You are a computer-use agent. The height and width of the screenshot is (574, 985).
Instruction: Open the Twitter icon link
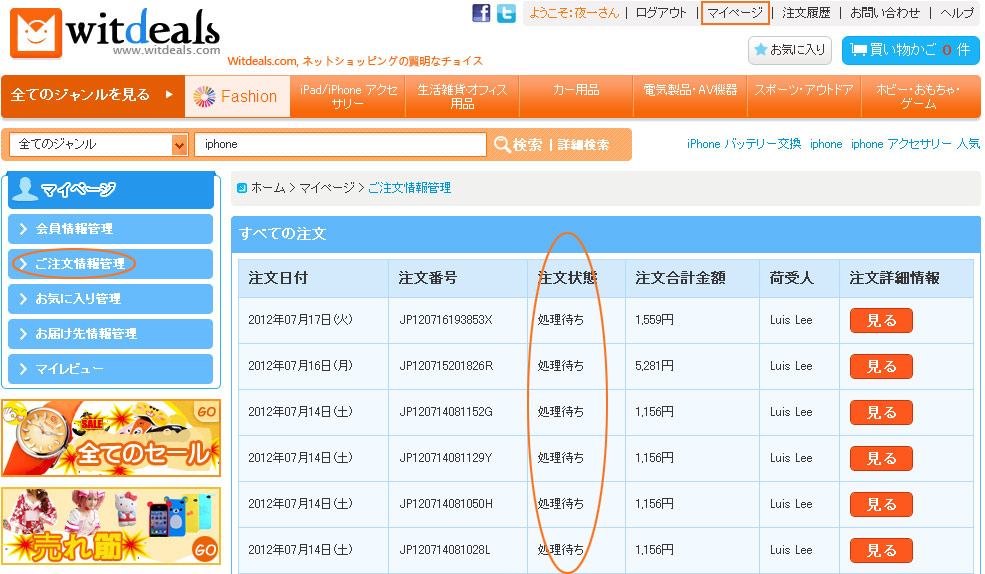[506, 13]
